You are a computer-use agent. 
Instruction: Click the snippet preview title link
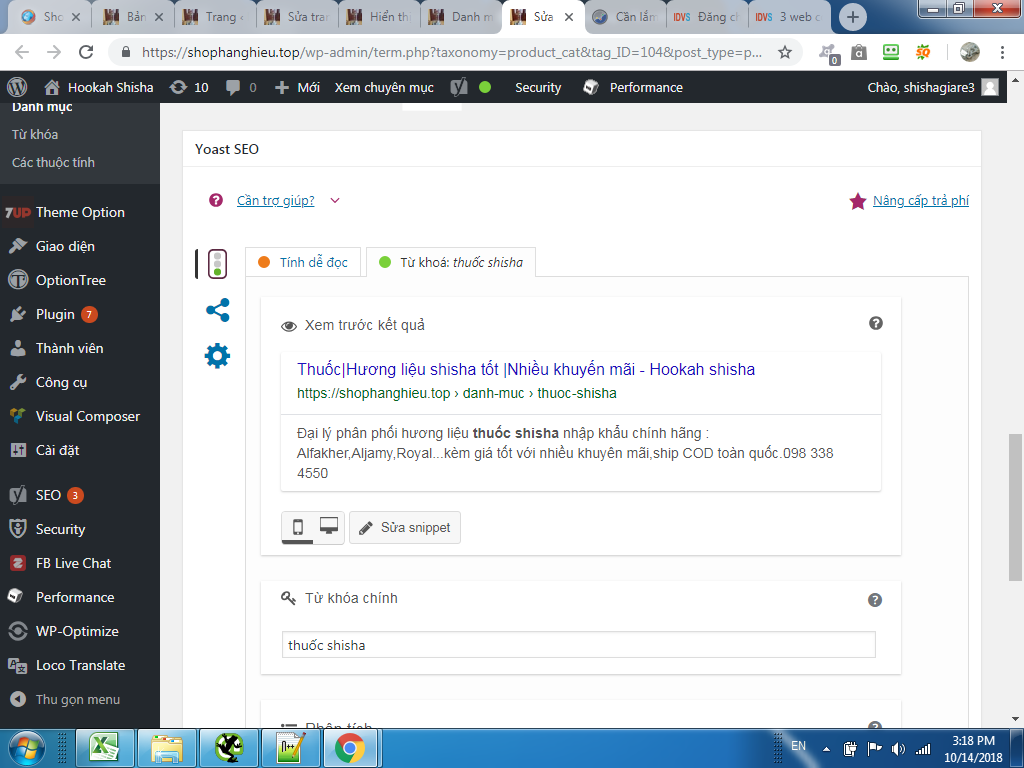(526, 370)
